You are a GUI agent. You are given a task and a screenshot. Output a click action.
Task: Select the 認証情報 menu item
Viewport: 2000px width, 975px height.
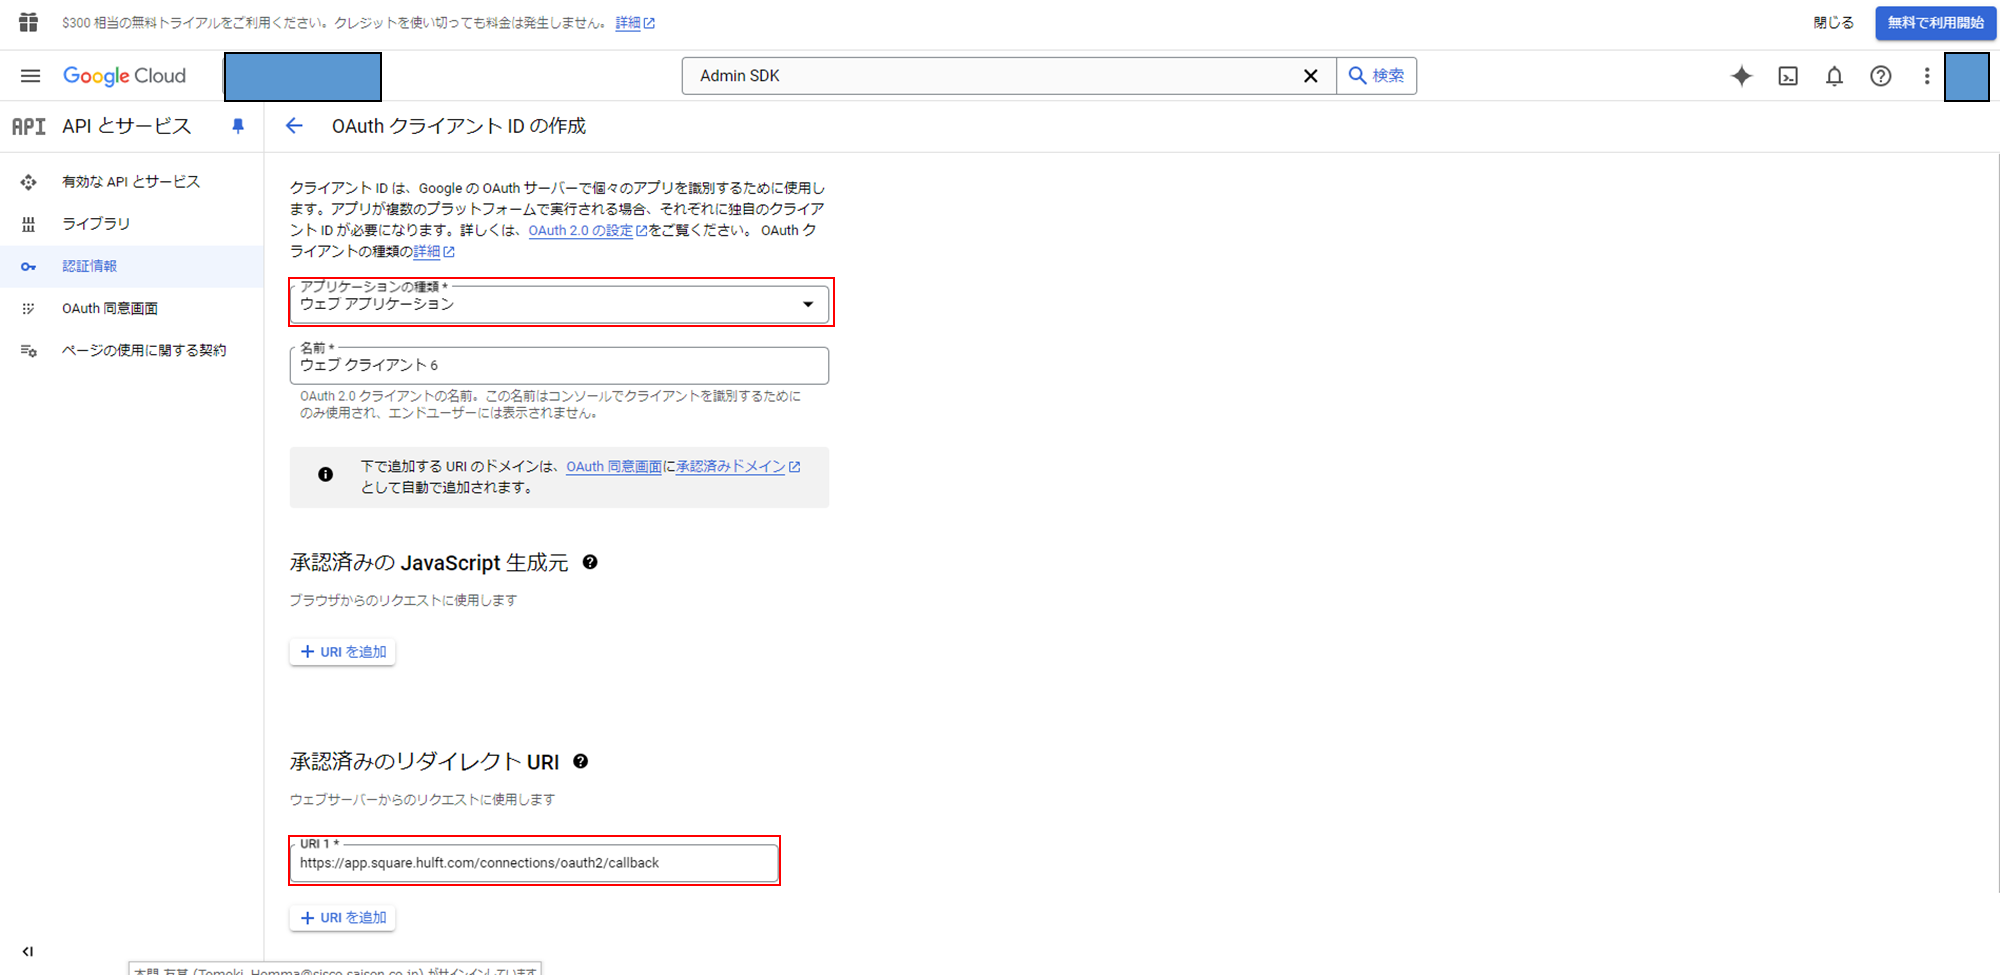coord(132,266)
